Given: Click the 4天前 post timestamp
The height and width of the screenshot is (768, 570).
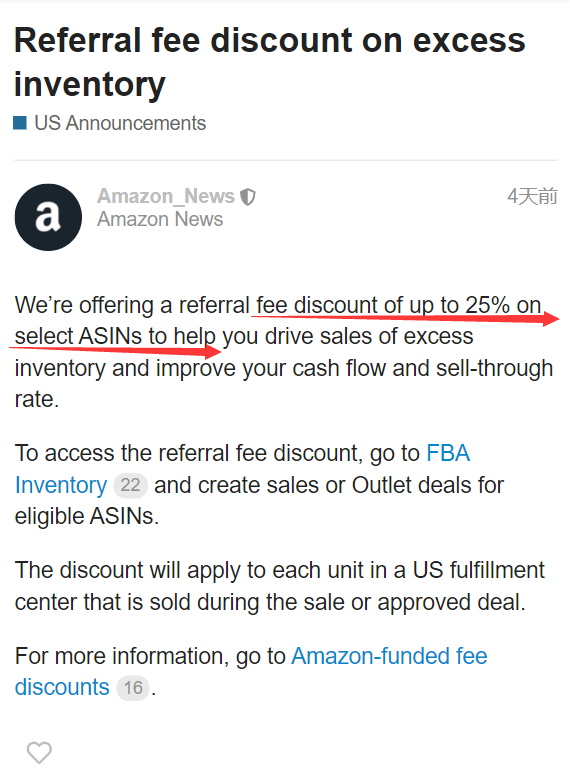Looking at the screenshot, I should point(532,196).
